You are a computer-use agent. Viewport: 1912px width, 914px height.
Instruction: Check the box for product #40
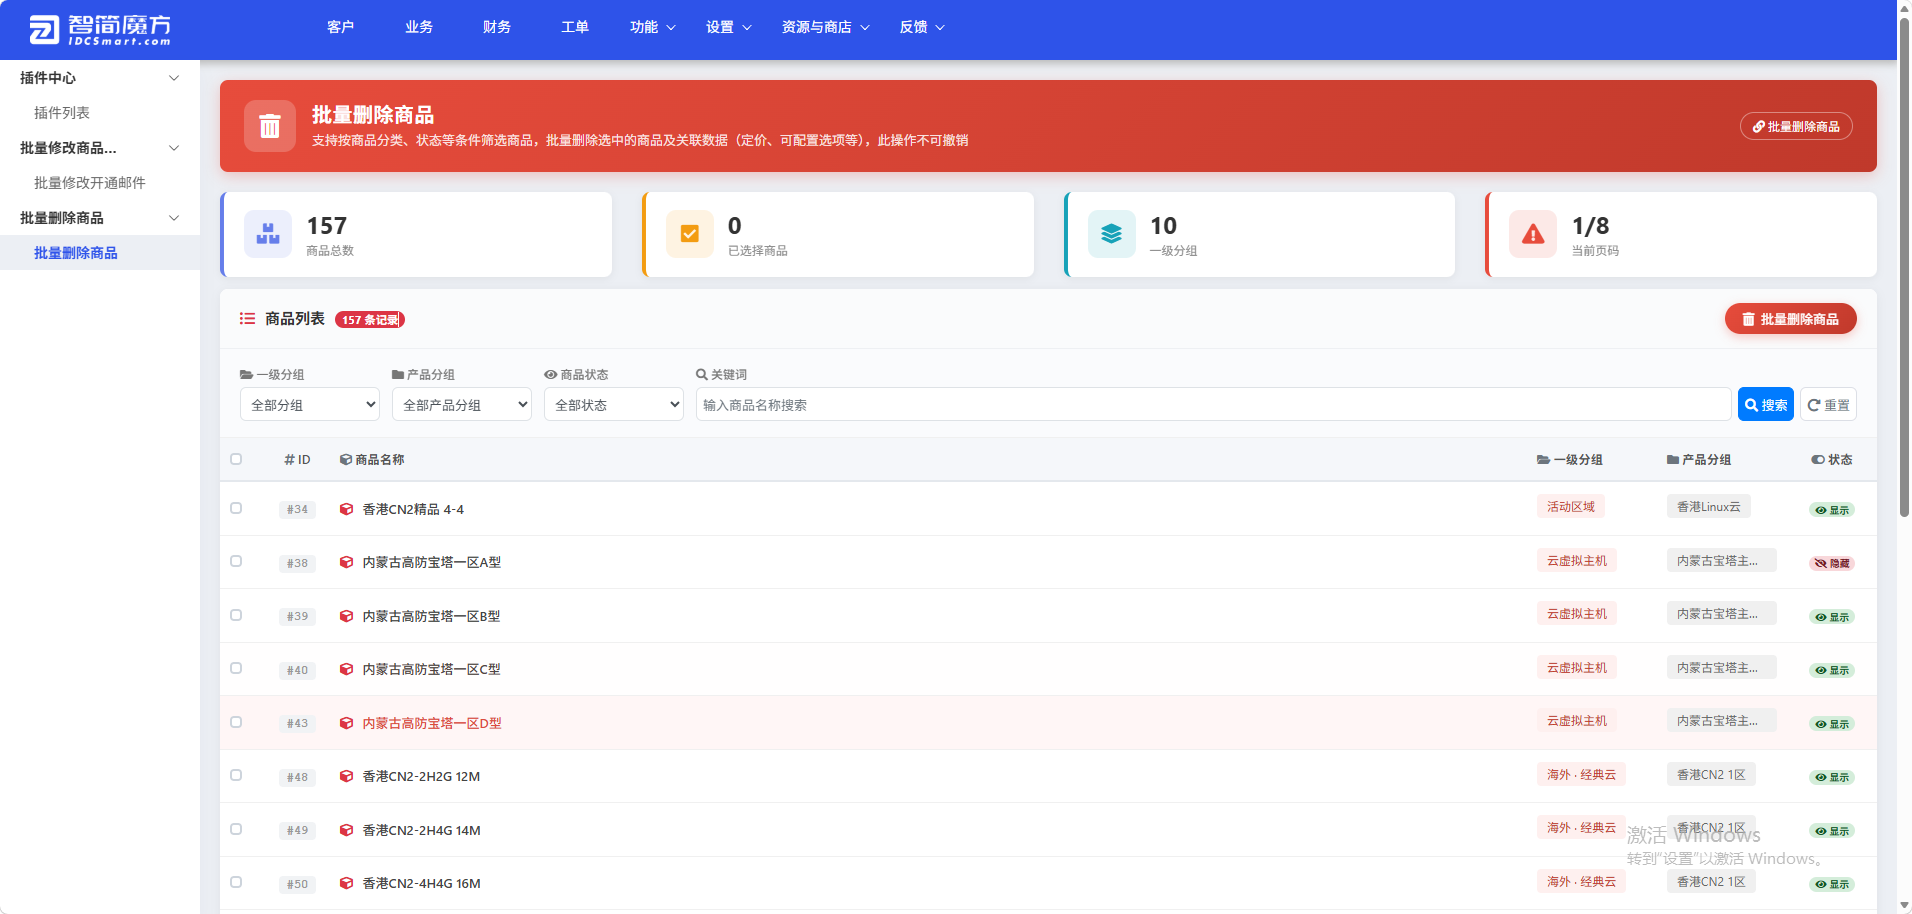coord(236,668)
